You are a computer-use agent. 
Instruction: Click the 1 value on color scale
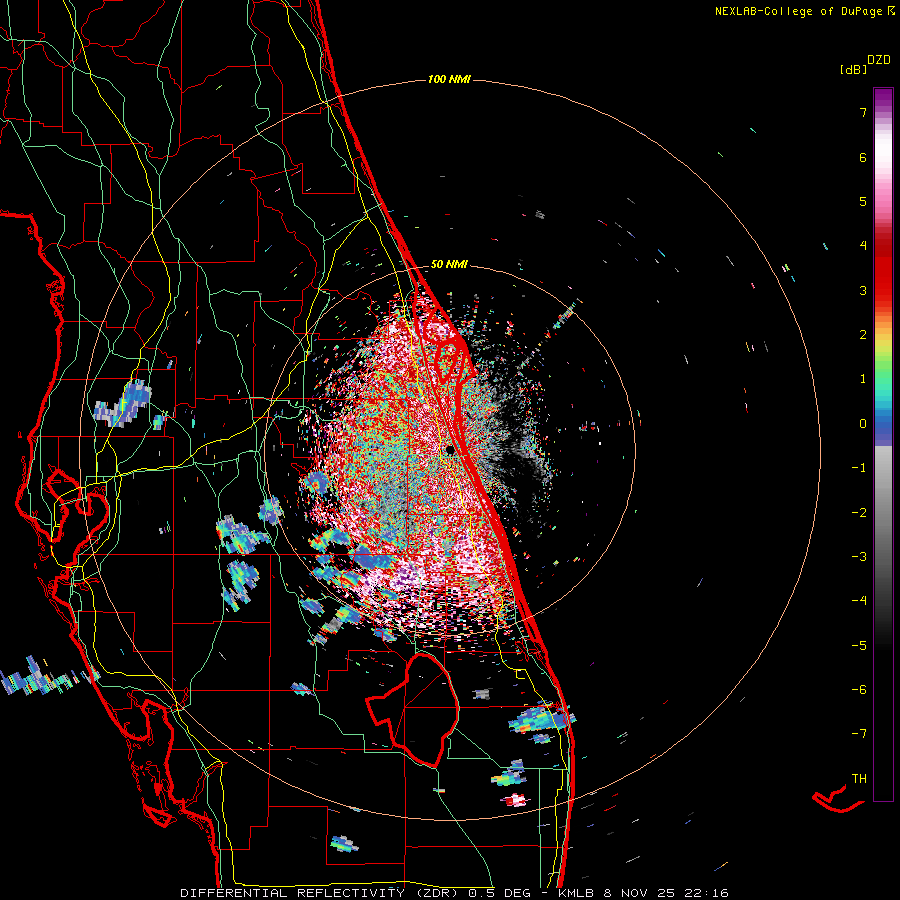(863, 379)
